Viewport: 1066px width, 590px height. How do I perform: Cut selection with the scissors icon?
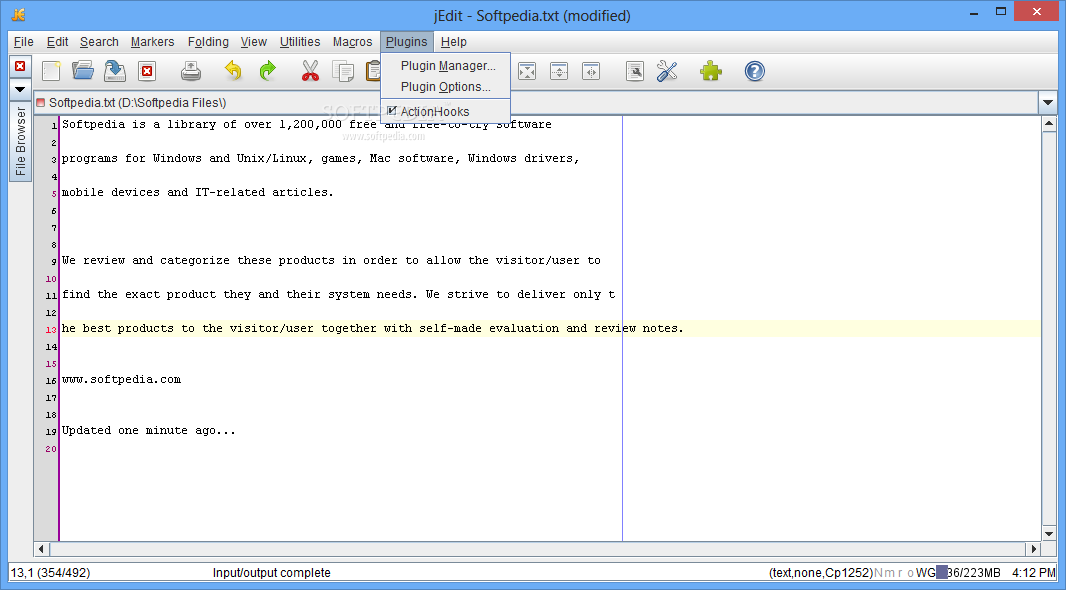pos(310,71)
